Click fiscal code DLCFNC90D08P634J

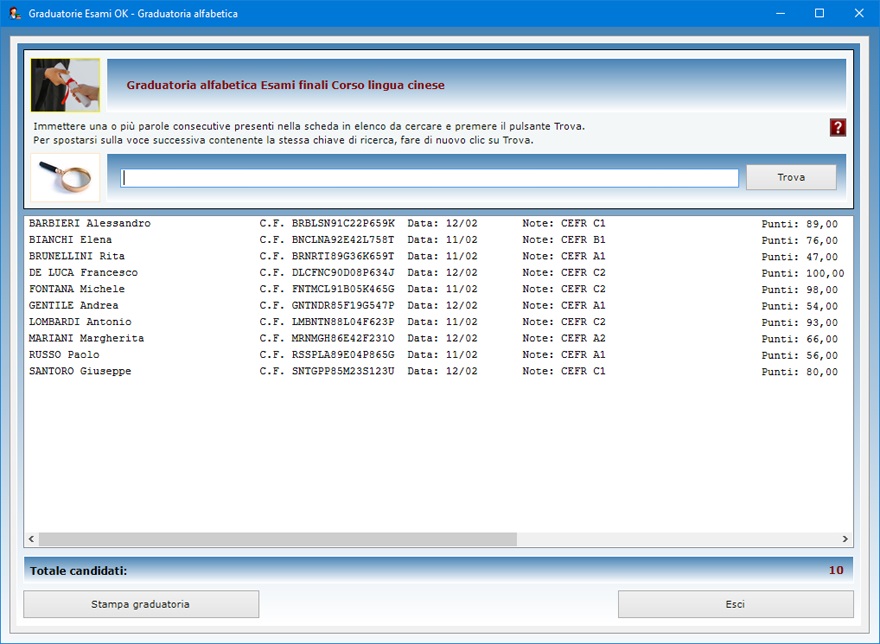343,273
